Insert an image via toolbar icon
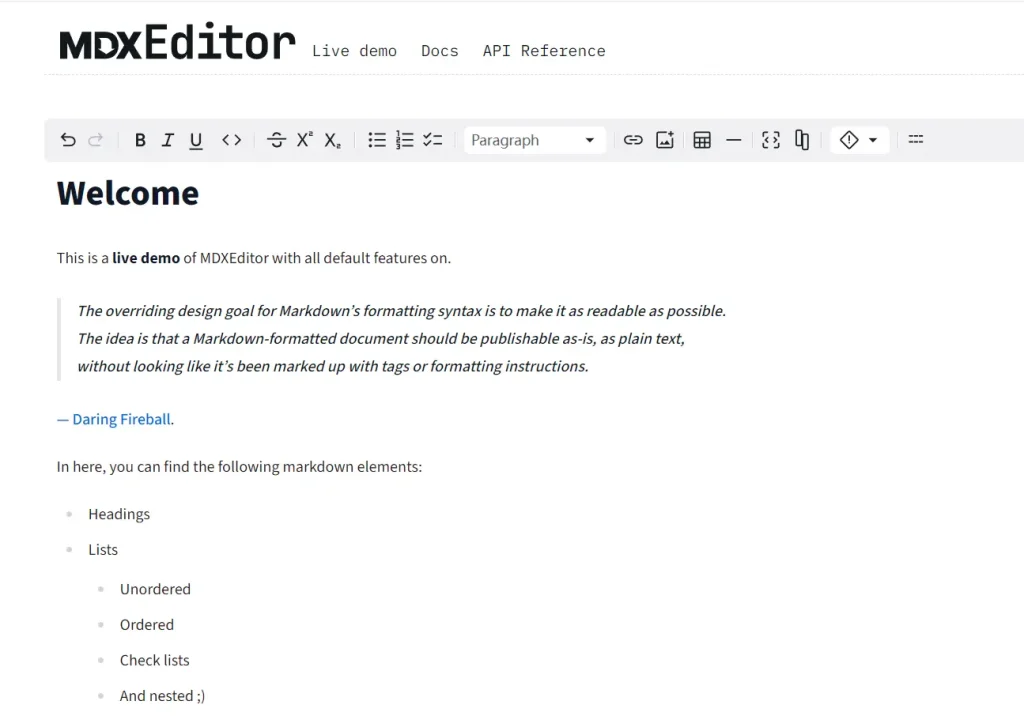Image resolution: width=1024 pixels, height=716 pixels. point(665,140)
